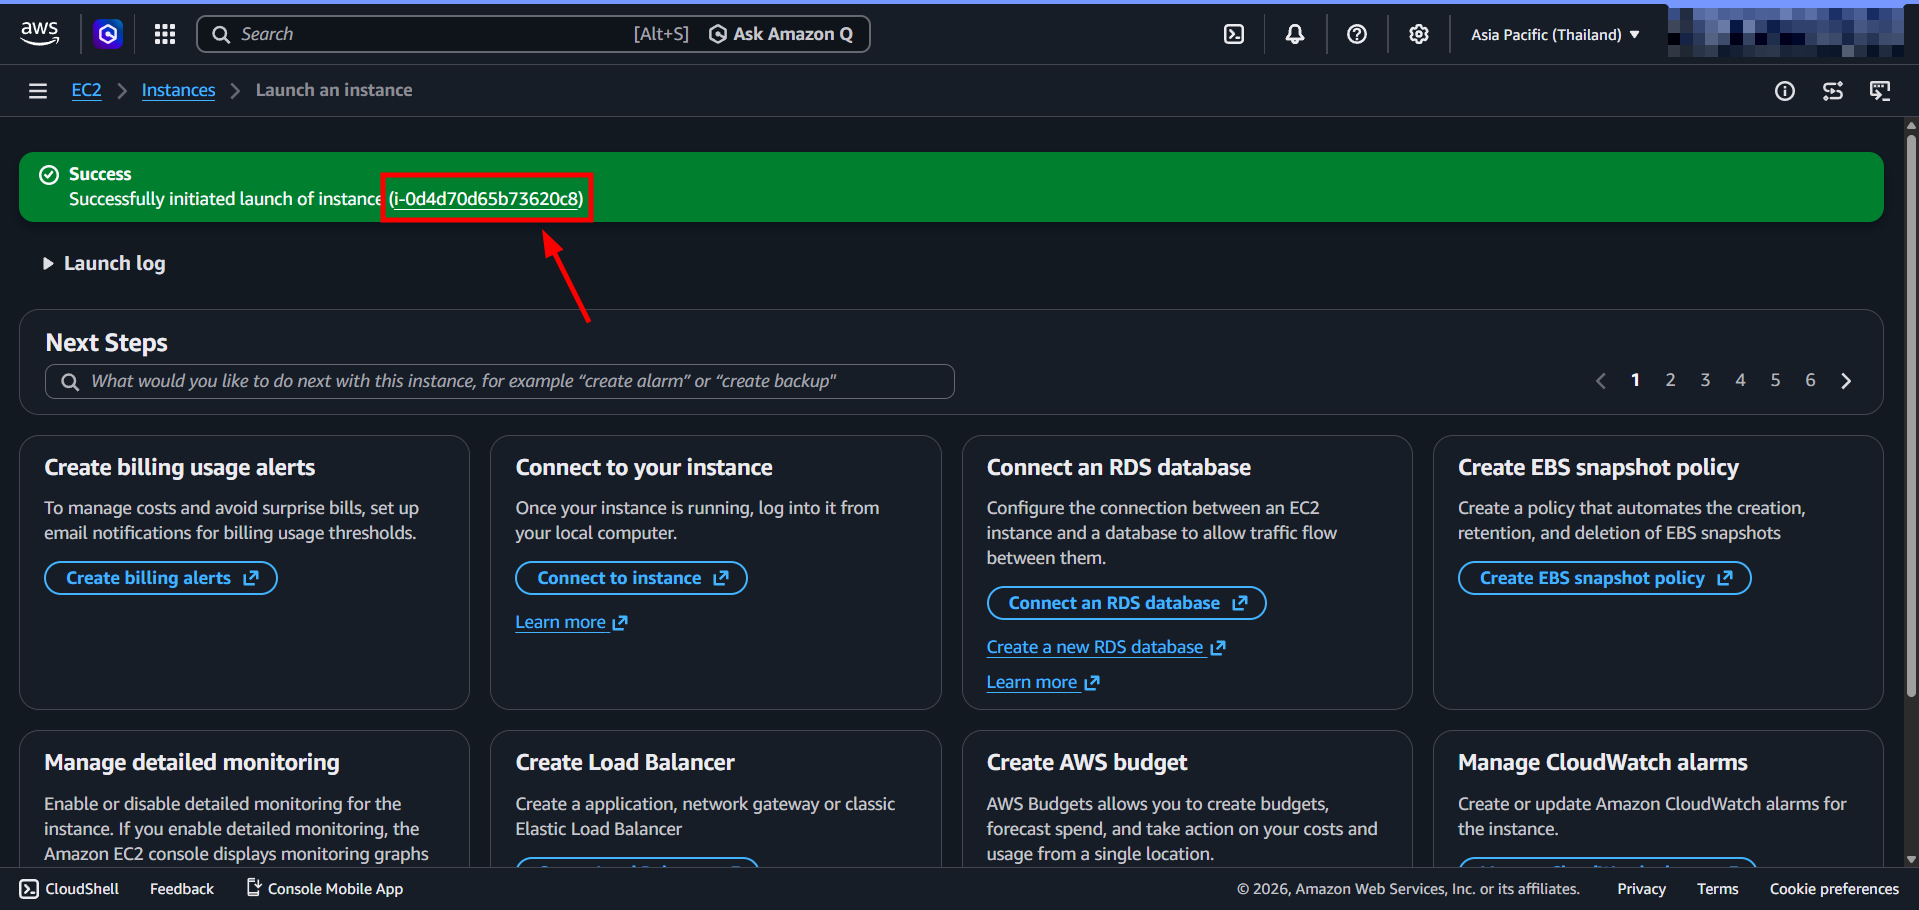Open Learn more under Connect an RDS database
The height and width of the screenshot is (910, 1919).
[1043, 682]
